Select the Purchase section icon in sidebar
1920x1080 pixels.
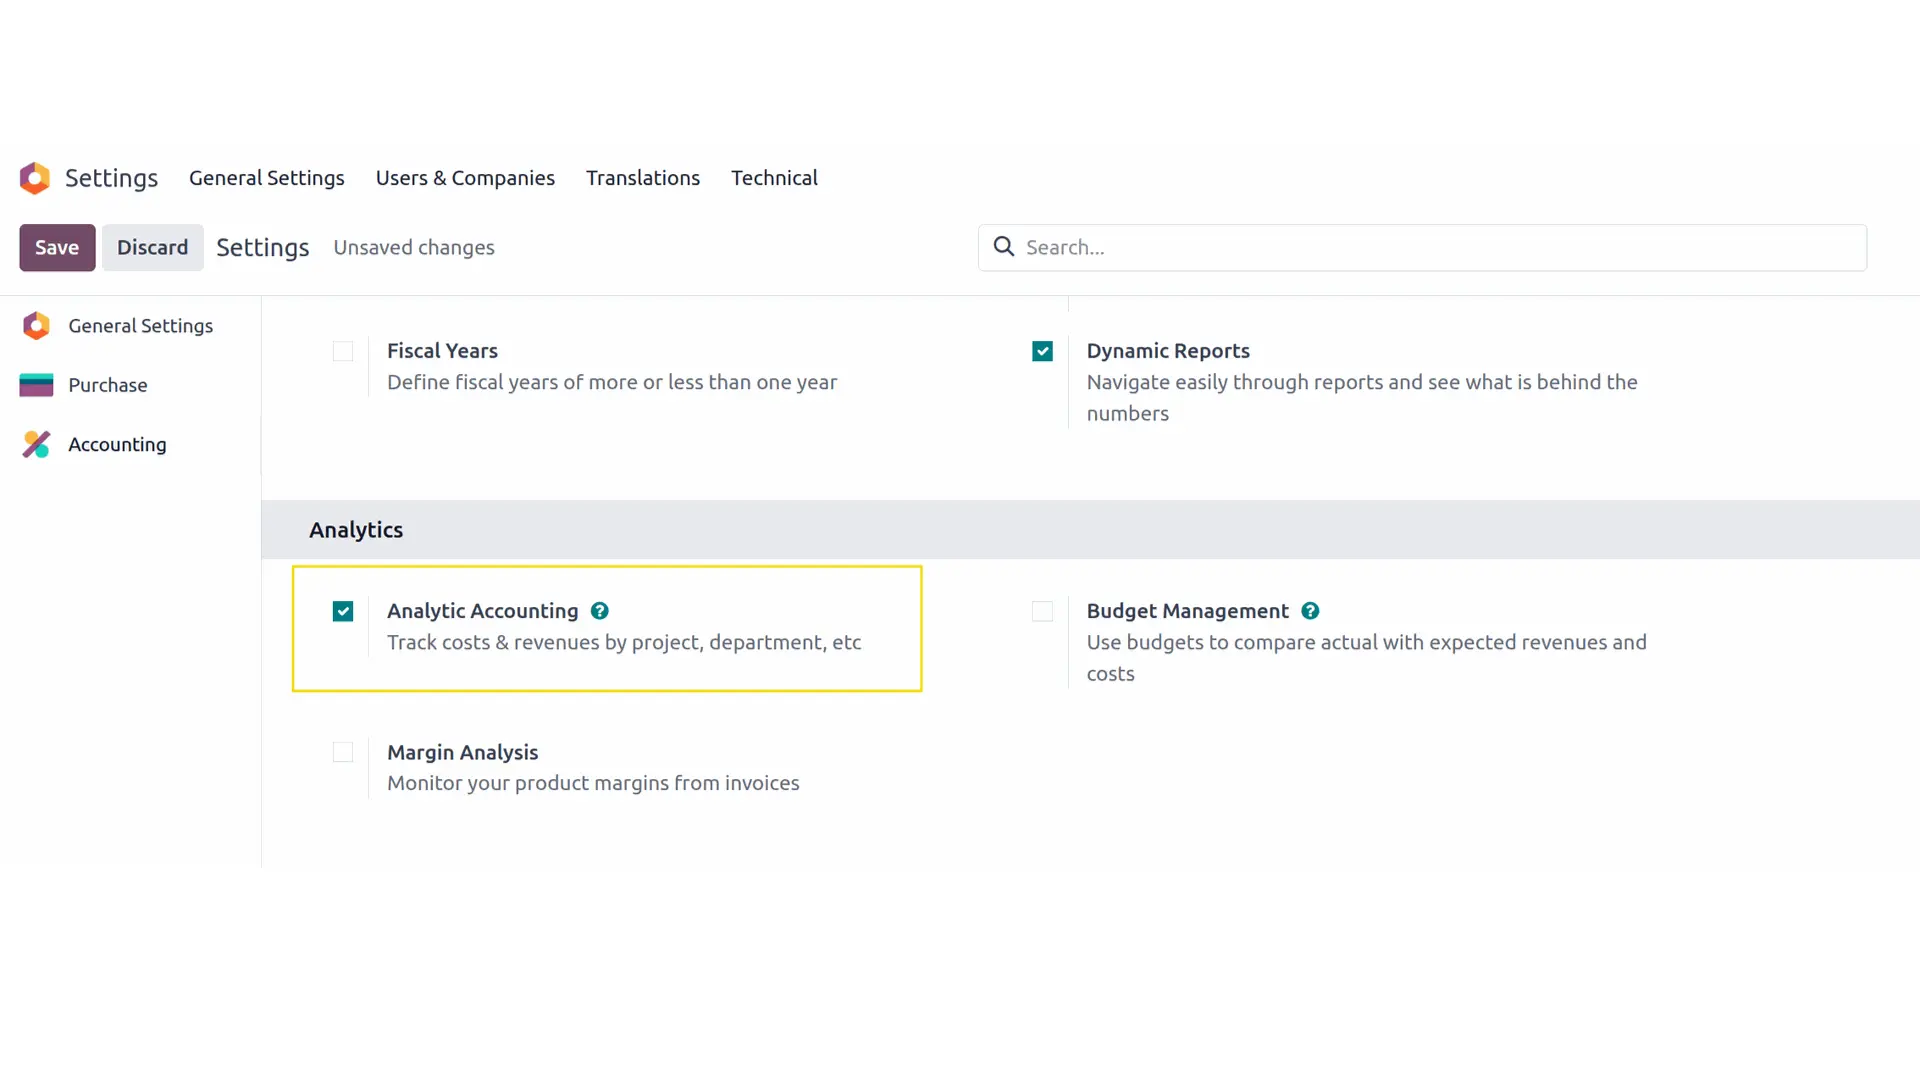point(36,385)
